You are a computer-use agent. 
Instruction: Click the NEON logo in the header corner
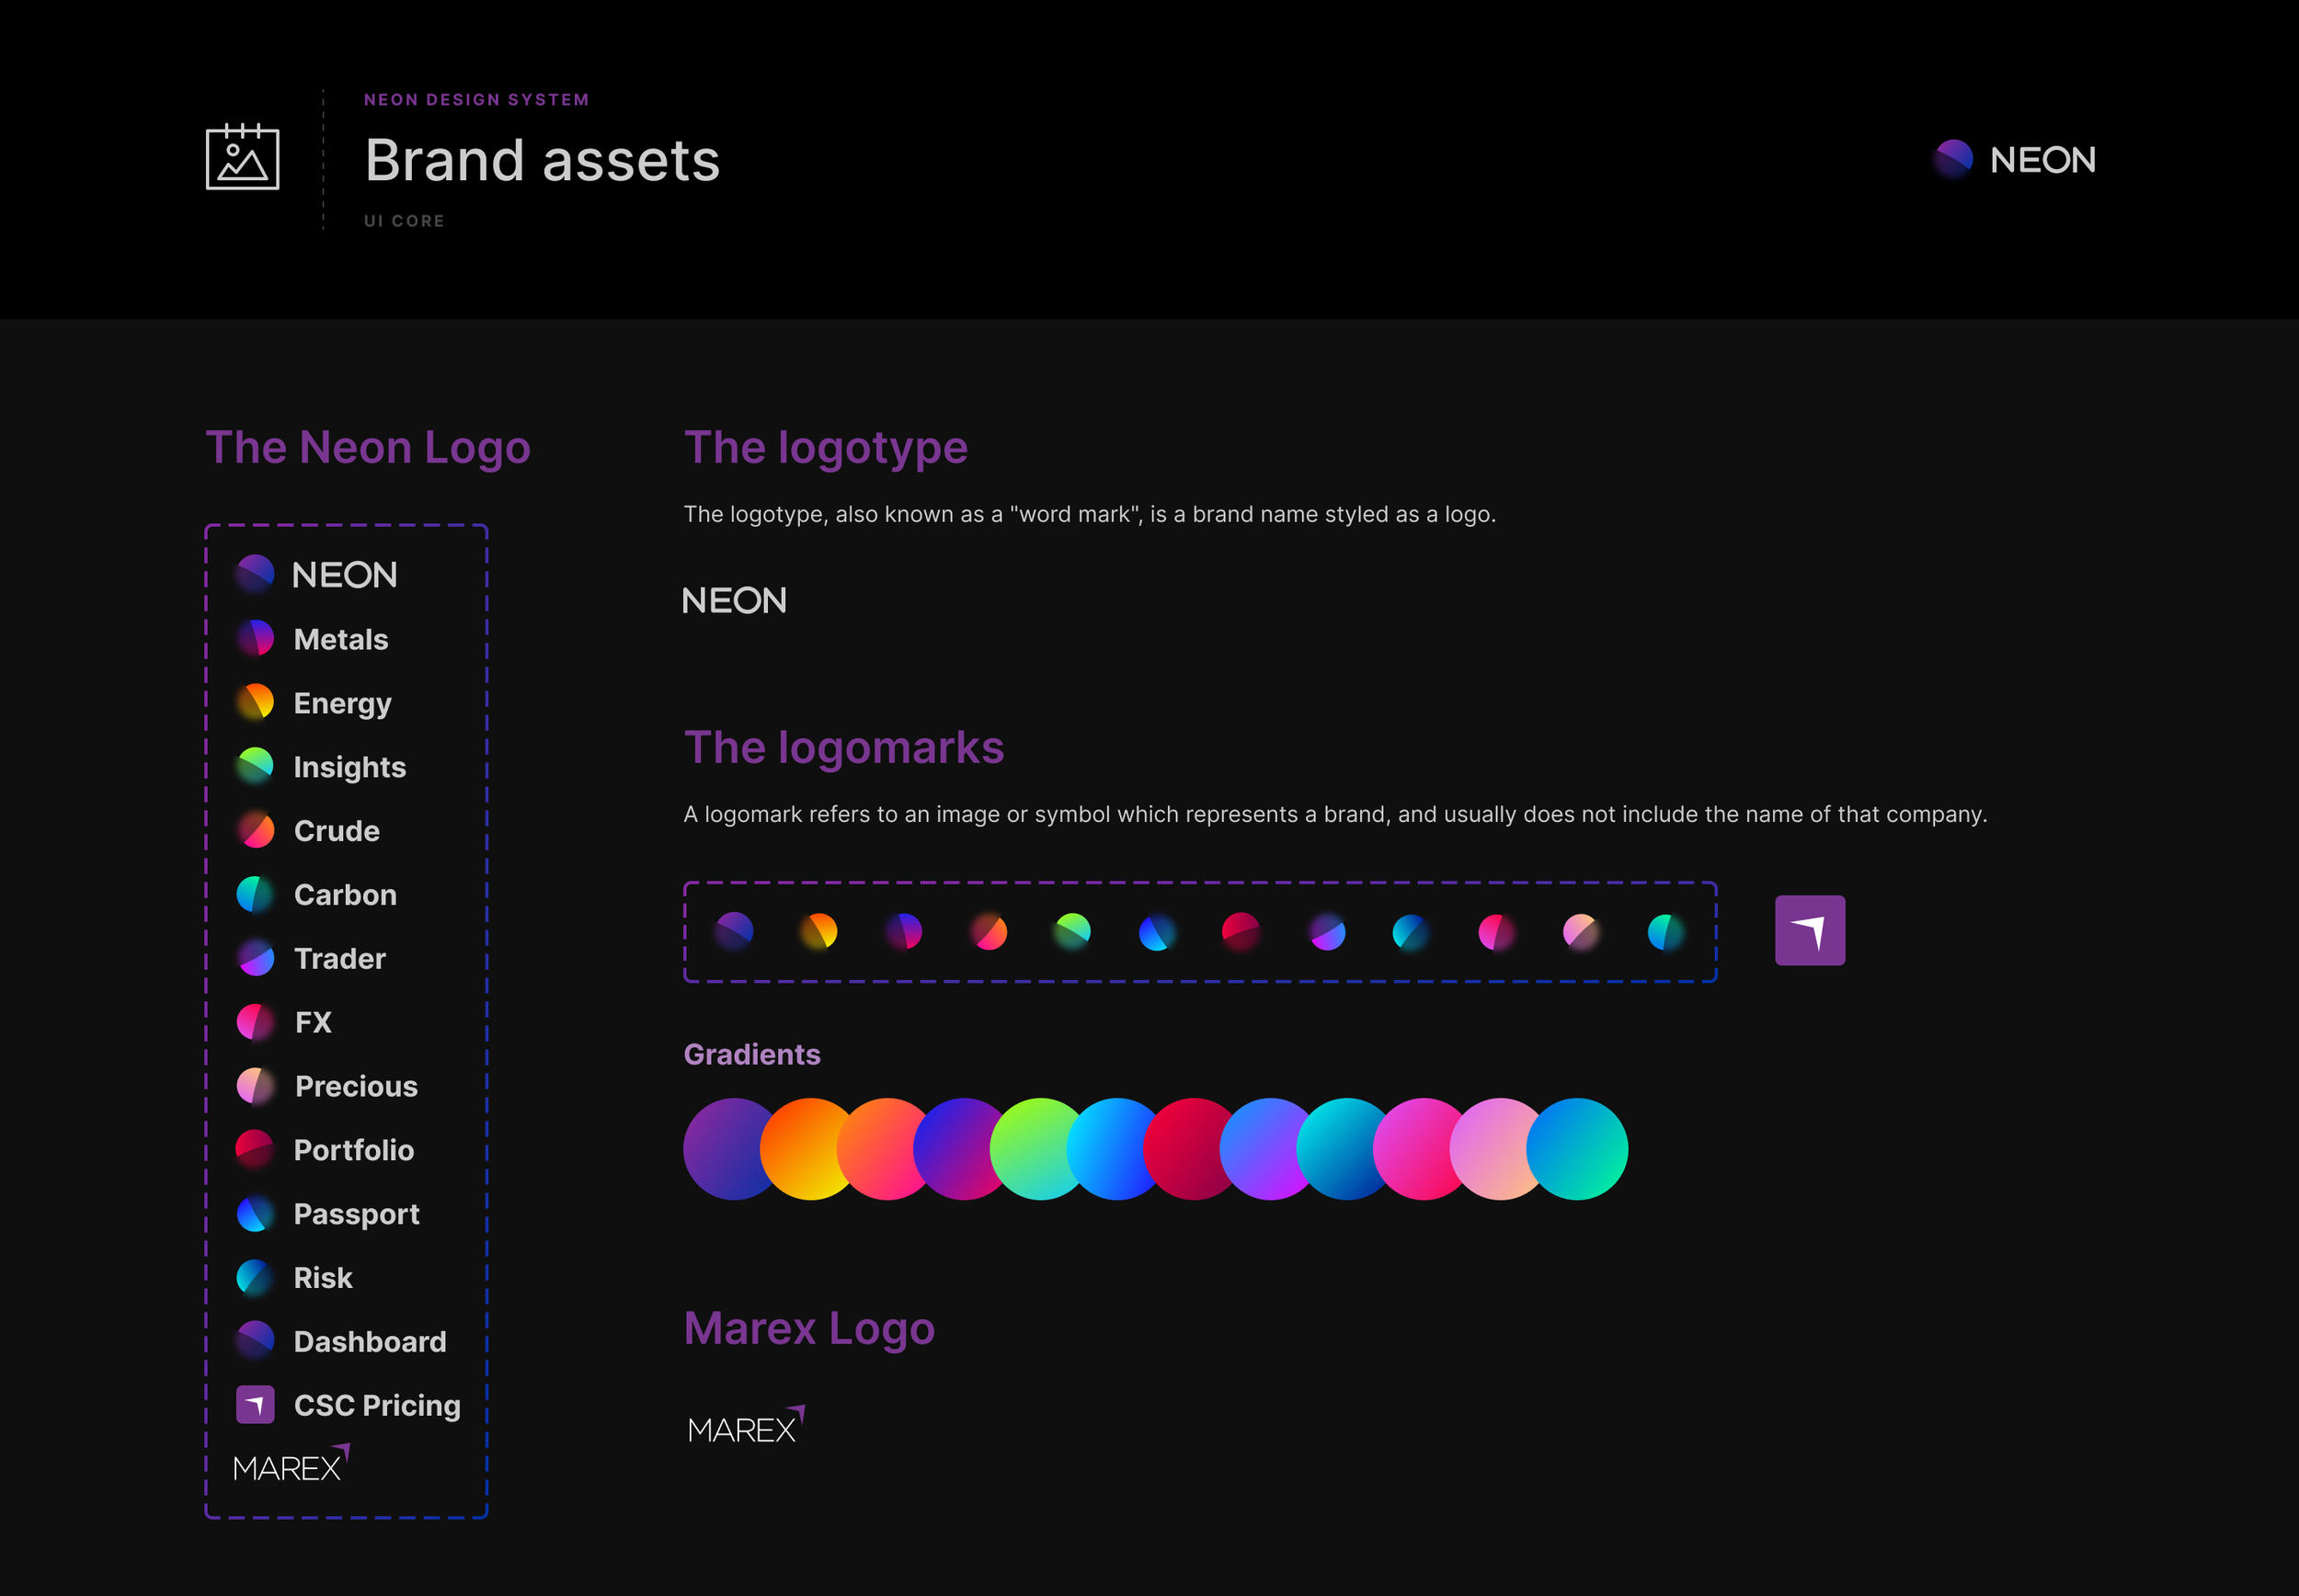click(2015, 159)
